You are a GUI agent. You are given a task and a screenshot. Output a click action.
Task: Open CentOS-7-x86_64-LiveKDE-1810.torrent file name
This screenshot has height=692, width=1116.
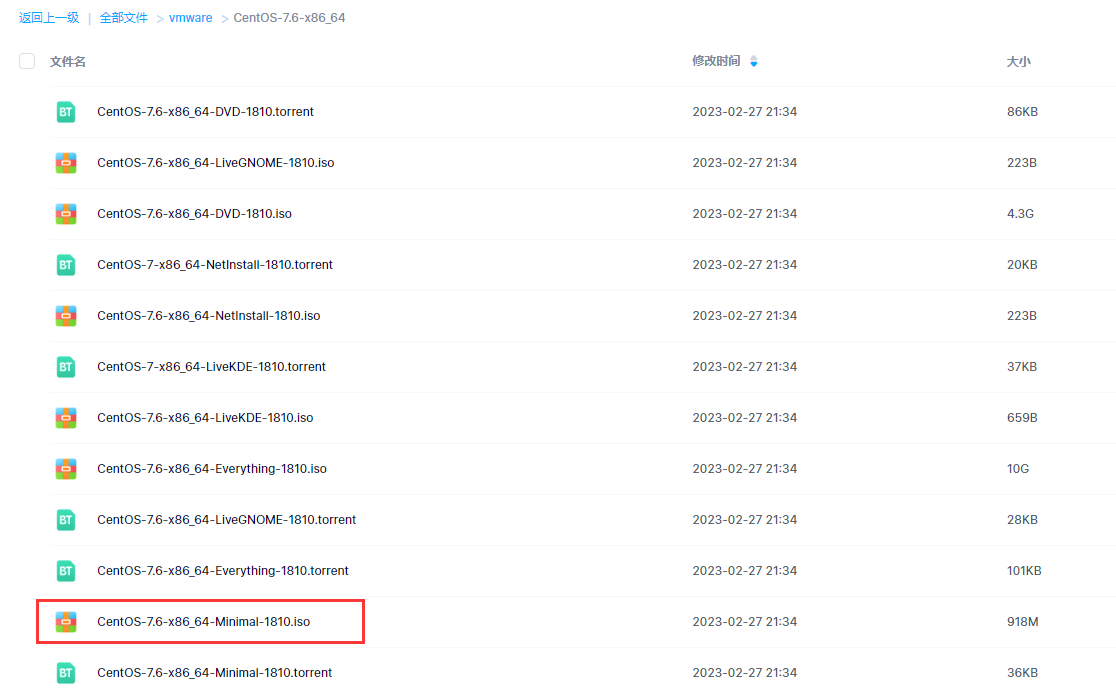[x=211, y=367]
